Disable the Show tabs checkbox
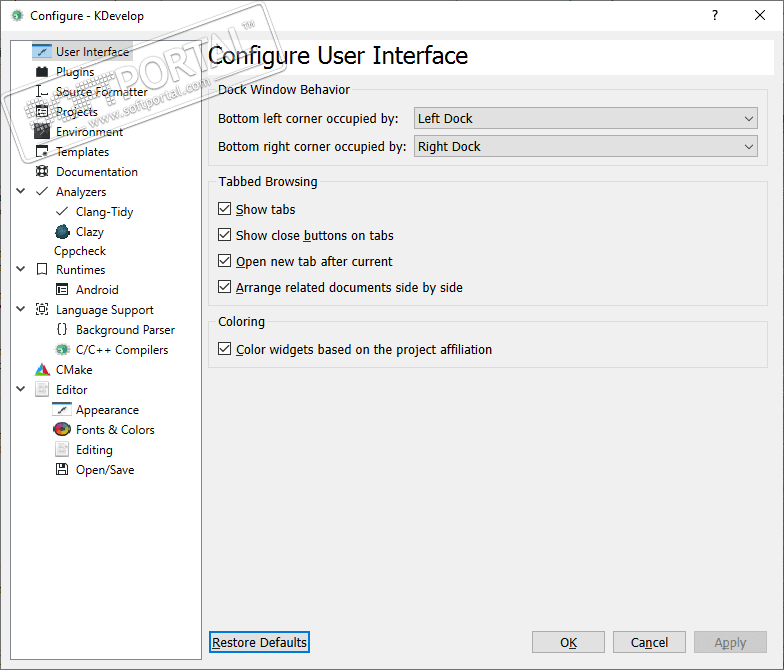Viewport: 784px width, 670px height. pos(225,210)
